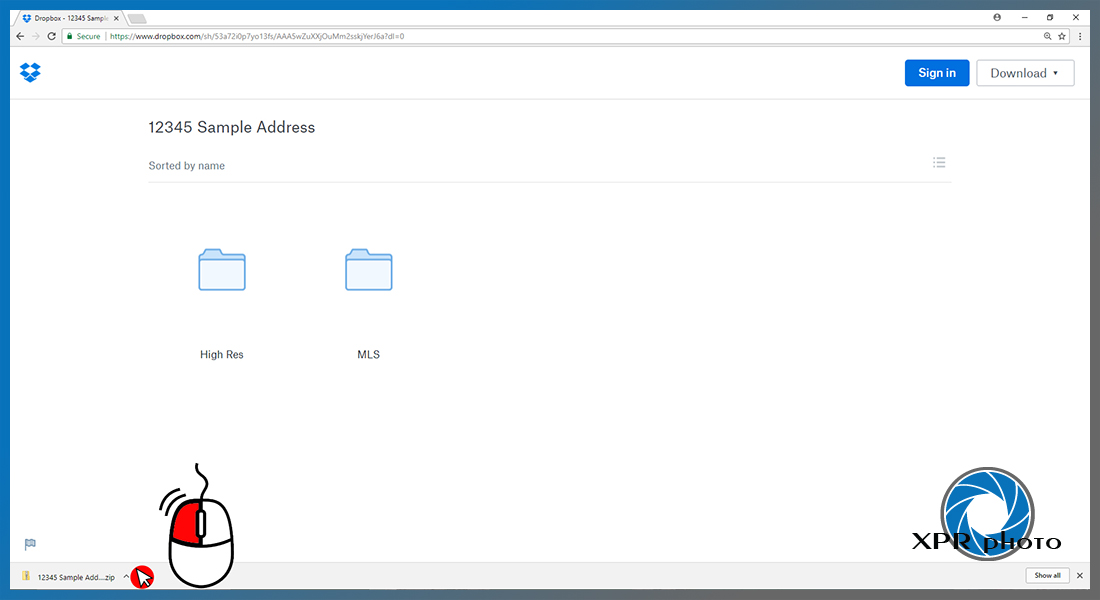Reload the Dropbox page
The width and height of the screenshot is (1100, 600).
[51, 36]
